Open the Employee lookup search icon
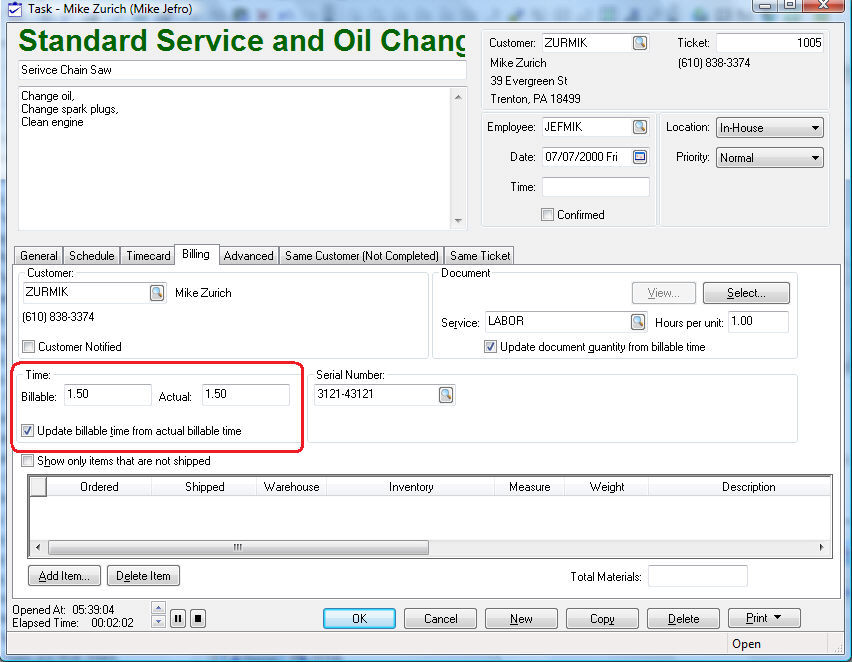The height and width of the screenshot is (662, 852). click(640, 127)
